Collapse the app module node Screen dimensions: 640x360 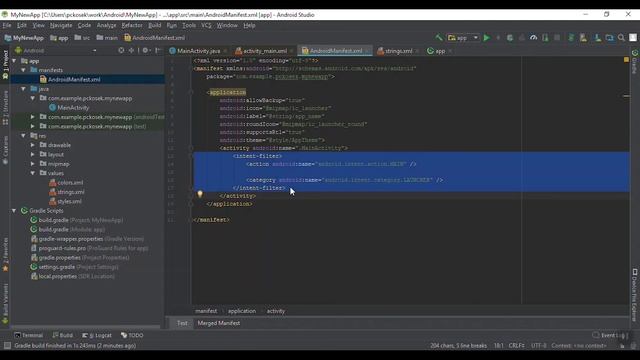14,61
